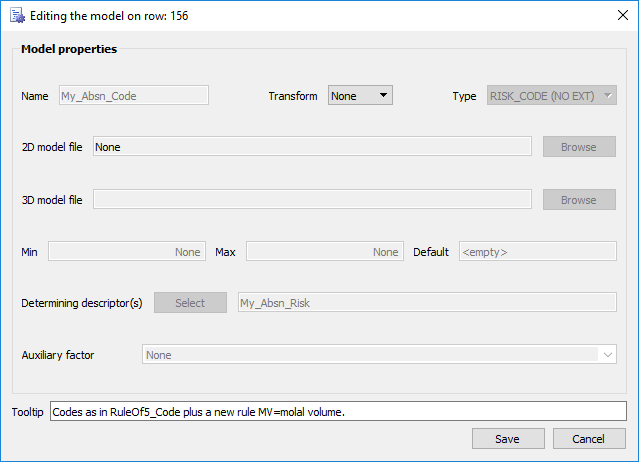Viewport: 639px width, 462px height.
Task: Click the Model properties group heading
Action: click(69, 49)
